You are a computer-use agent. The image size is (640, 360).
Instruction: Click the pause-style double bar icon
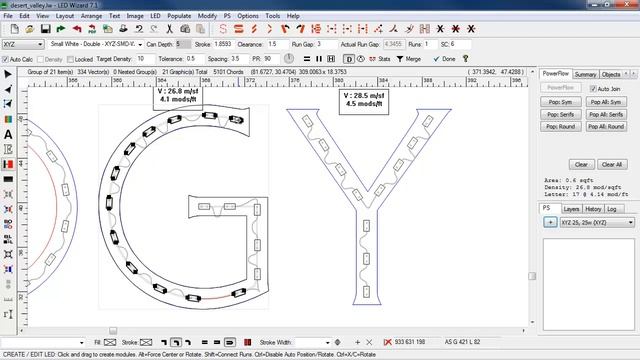(319, 59)
